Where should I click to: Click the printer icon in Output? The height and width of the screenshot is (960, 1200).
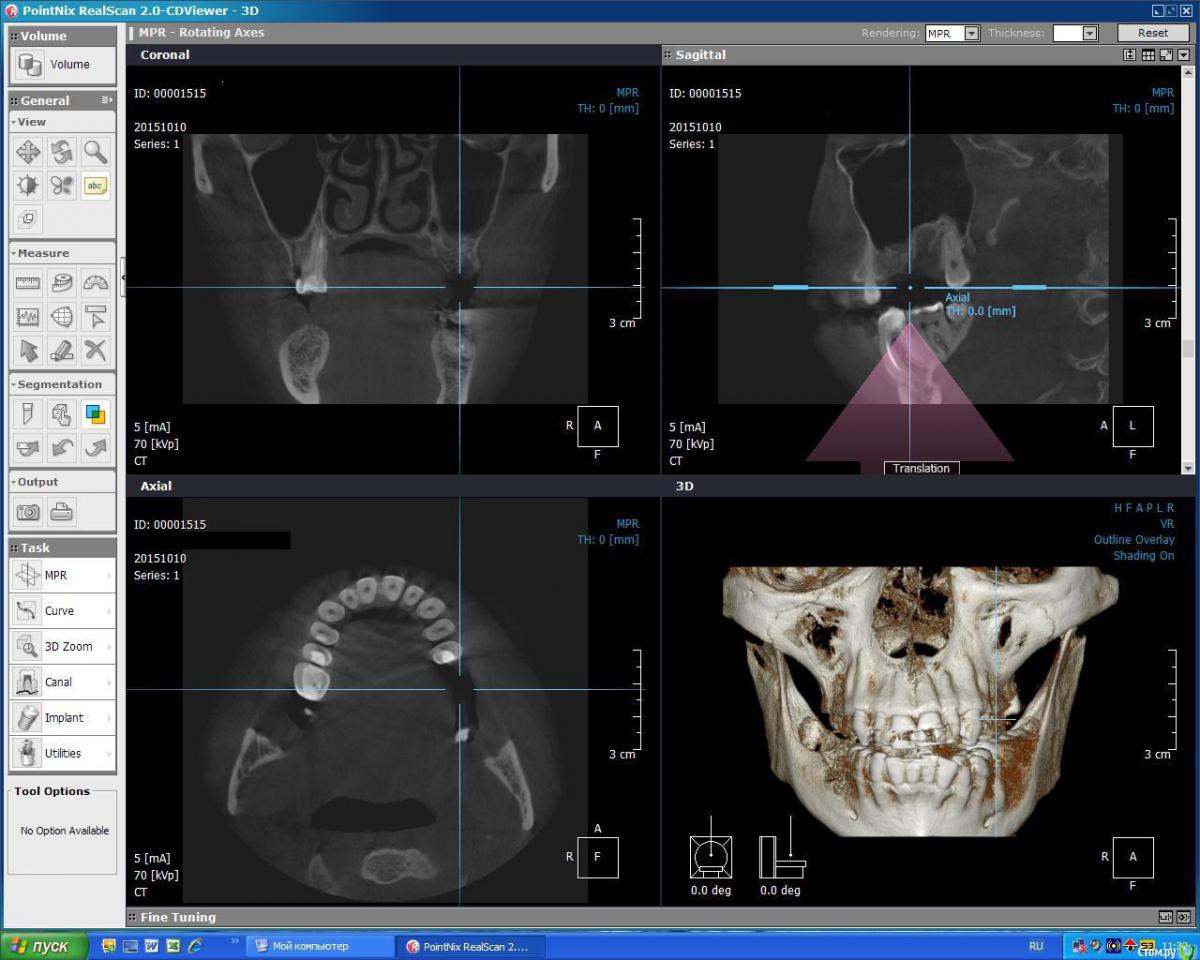point(62,512)
